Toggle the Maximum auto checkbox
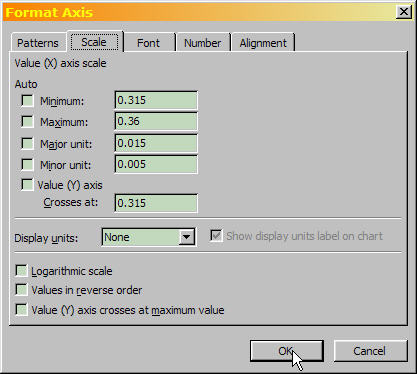Image resolution: width=417 pixels, height=374 pixels. click(x=27, y=122)
